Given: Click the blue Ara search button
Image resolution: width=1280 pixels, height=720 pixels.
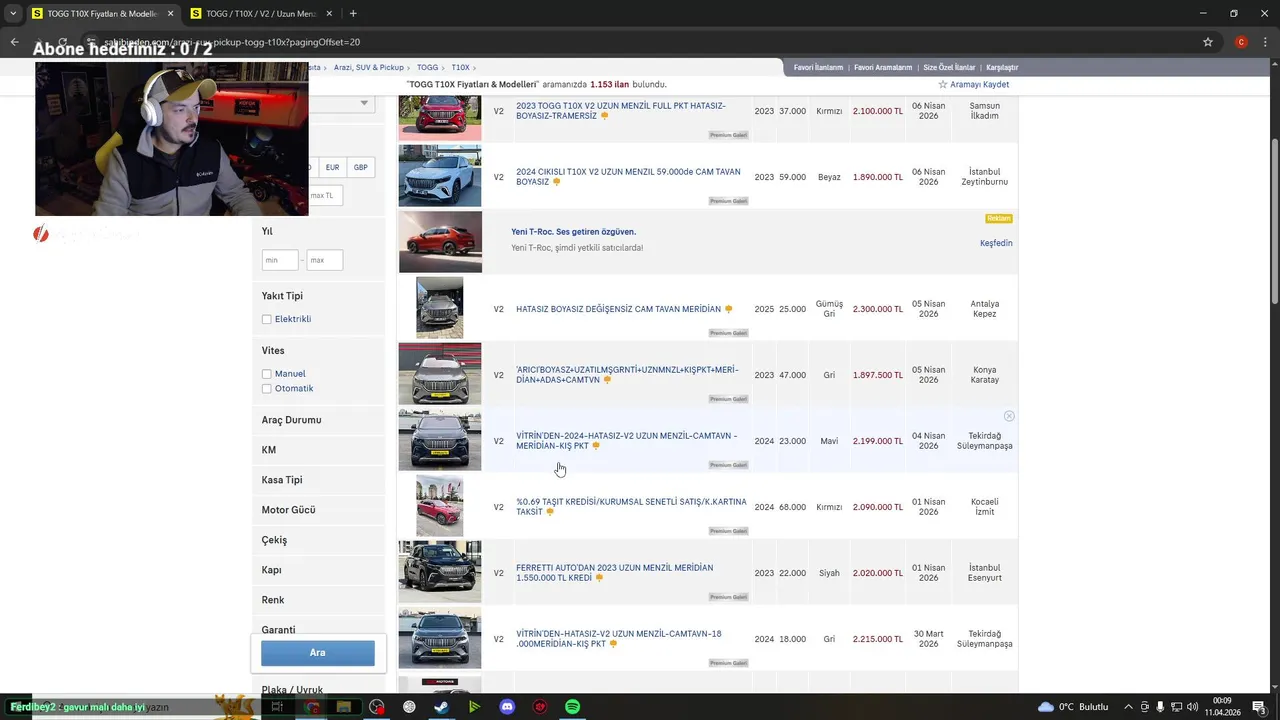Looking at the screenshot, I should (x=318, y=653).
